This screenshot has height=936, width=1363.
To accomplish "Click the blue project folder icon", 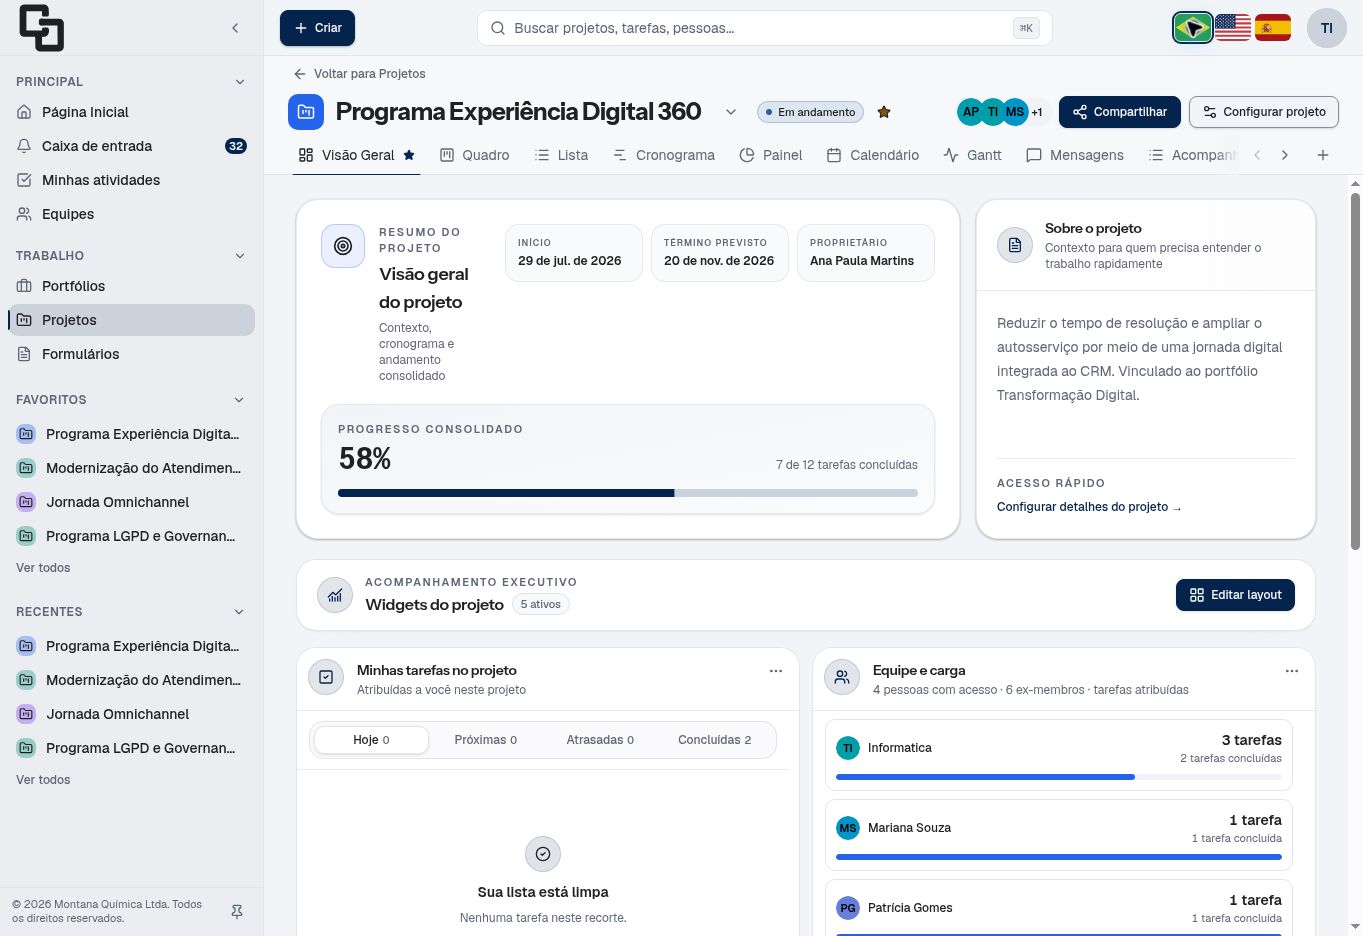I will click(306, 112).
